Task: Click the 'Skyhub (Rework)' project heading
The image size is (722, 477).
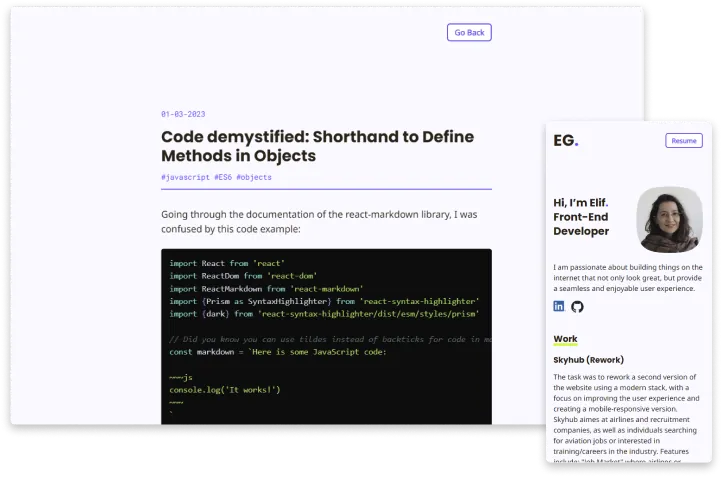Action: [x=588, y=360]
